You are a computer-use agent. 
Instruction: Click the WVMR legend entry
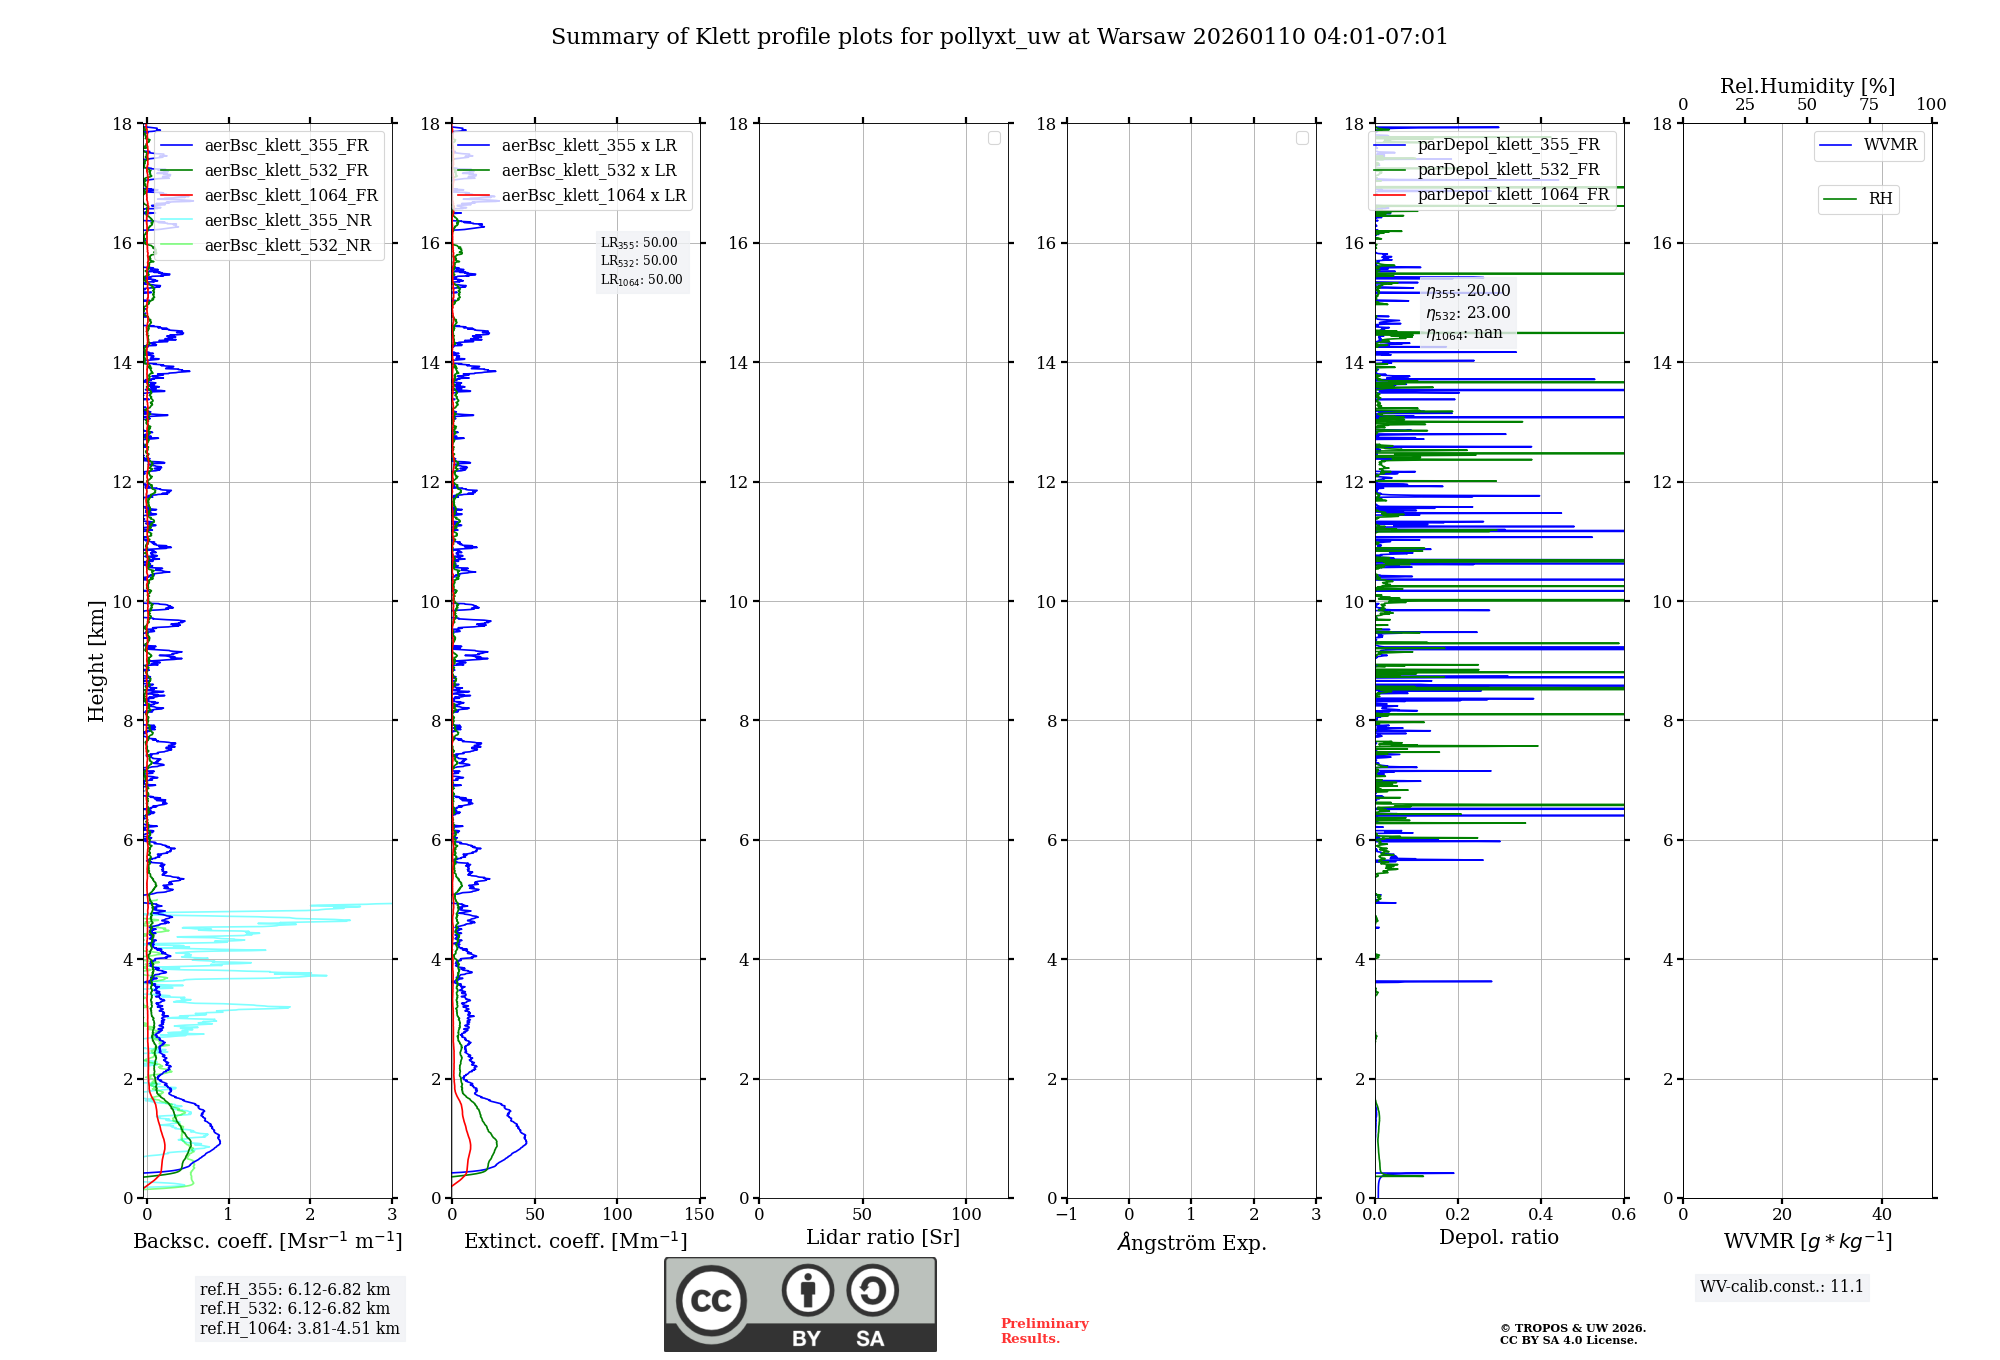1889,145
